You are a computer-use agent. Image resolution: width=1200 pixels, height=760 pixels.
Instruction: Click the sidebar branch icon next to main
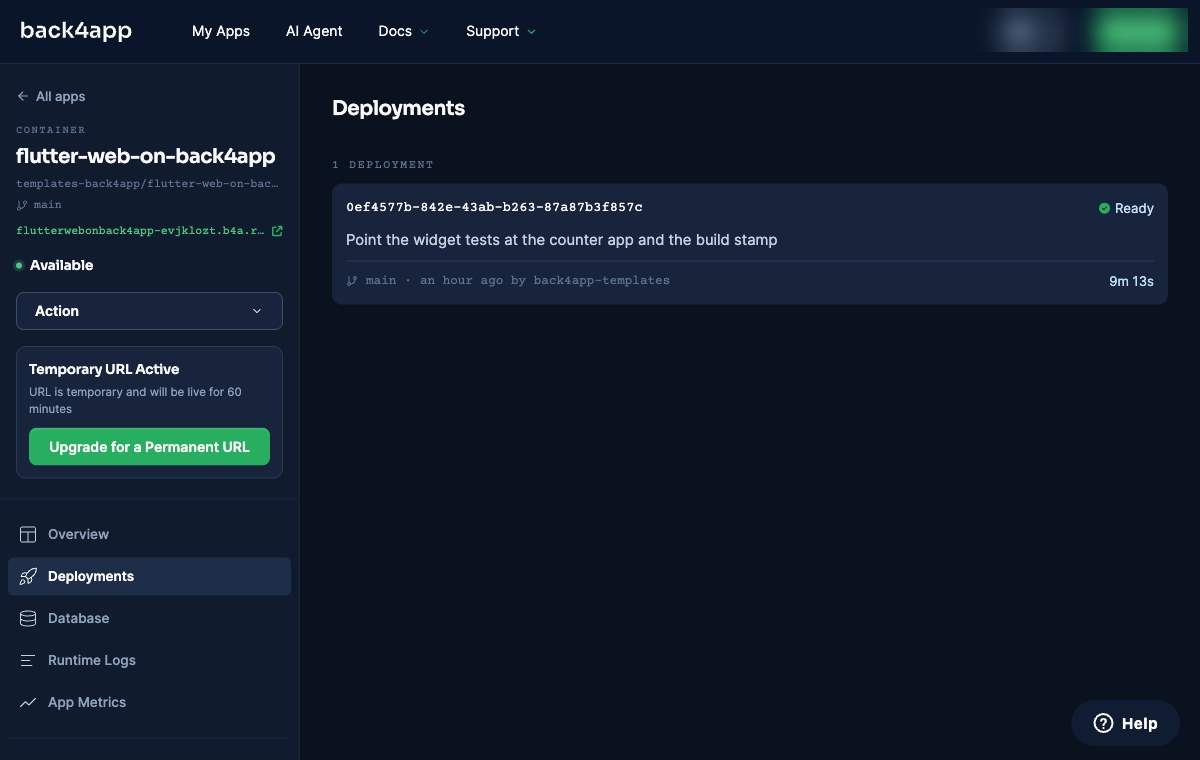pos(22,205)
